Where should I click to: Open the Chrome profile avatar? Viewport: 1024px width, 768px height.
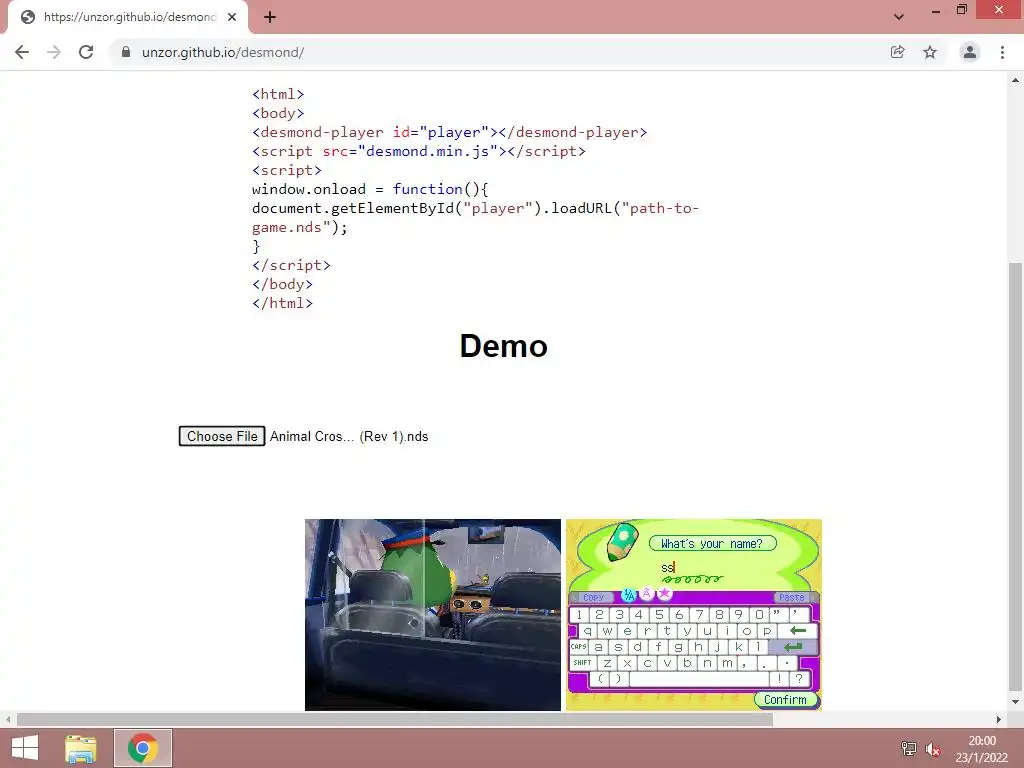[x=970, y=52]
